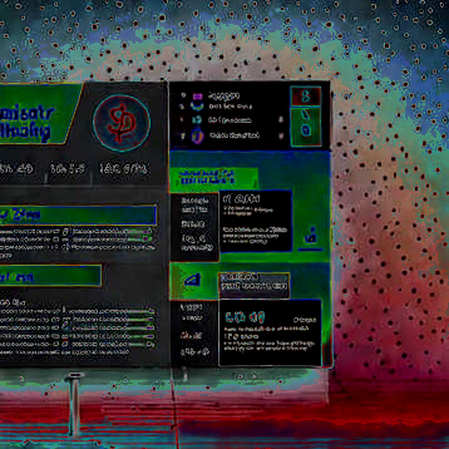Expand the bright green header in right panel
This screenshot has width=449, height=449.
[x=214, y=179]
